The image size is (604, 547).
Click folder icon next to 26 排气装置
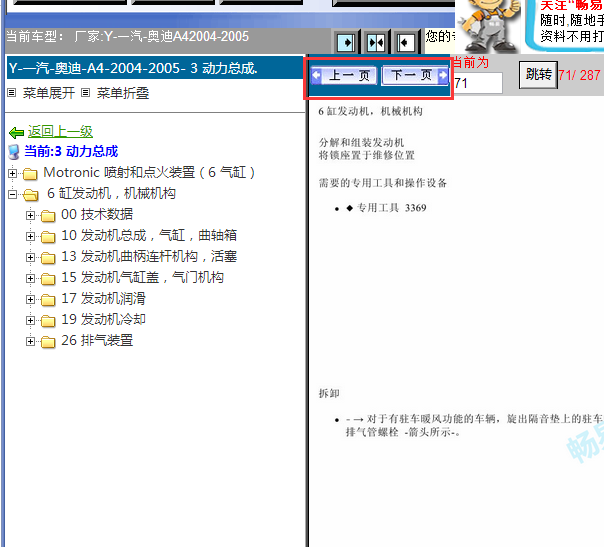[x=48, y=342]
